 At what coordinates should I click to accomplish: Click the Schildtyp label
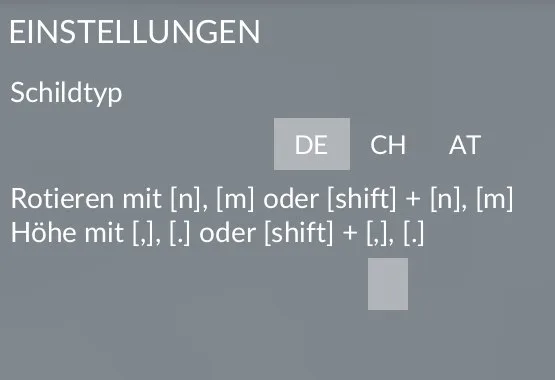click(66, 93)
